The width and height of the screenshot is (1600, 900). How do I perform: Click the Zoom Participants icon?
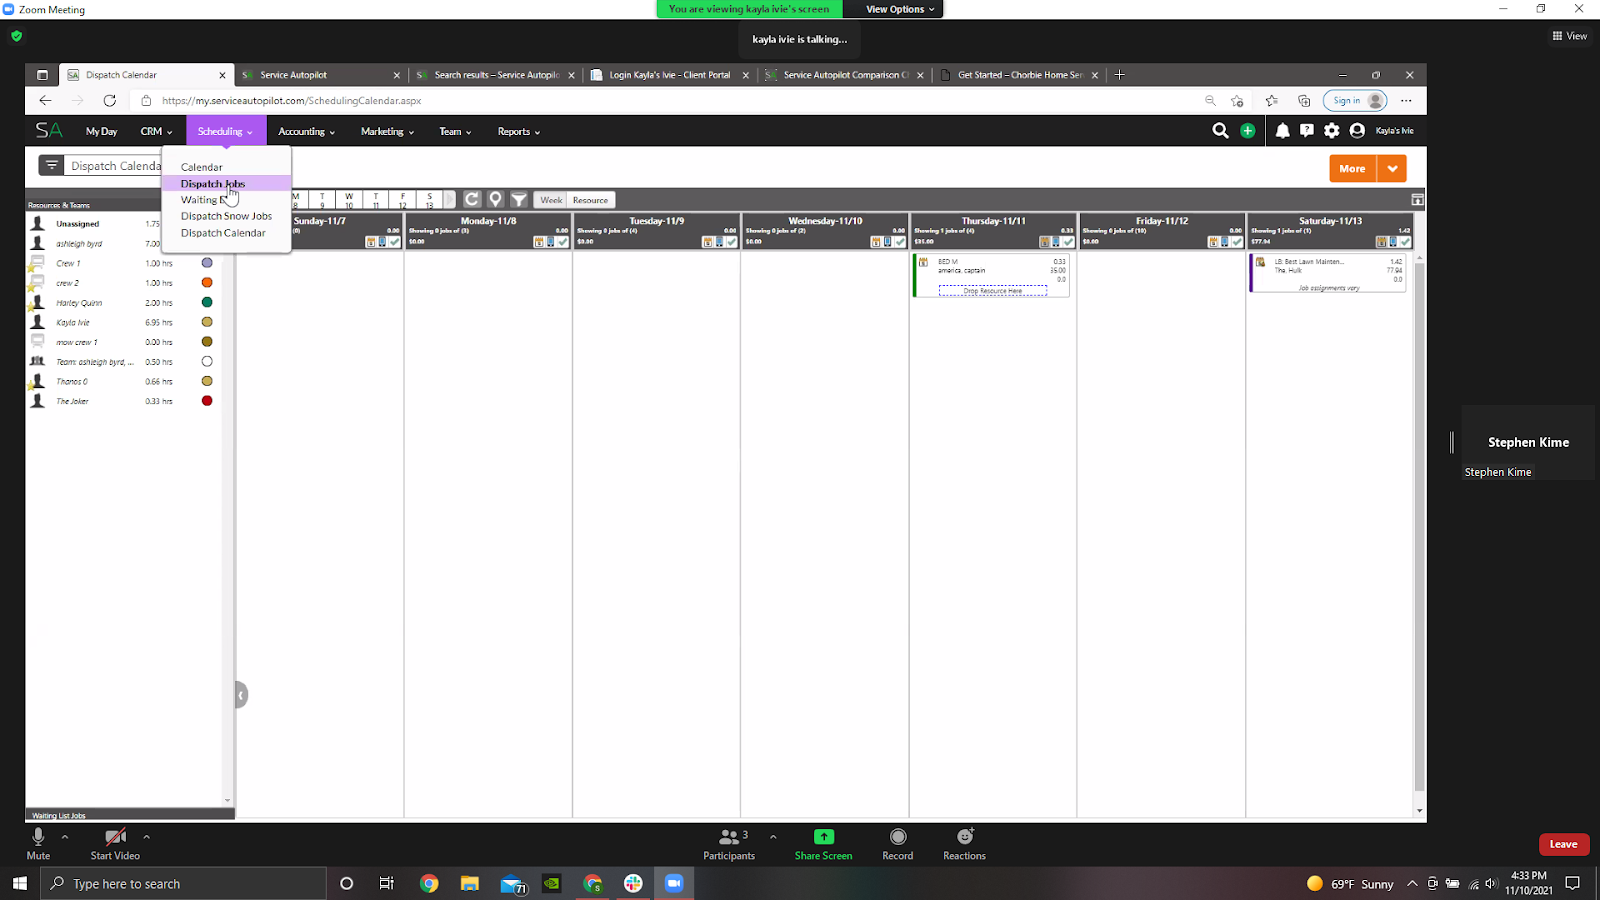(x=729, y=837)
